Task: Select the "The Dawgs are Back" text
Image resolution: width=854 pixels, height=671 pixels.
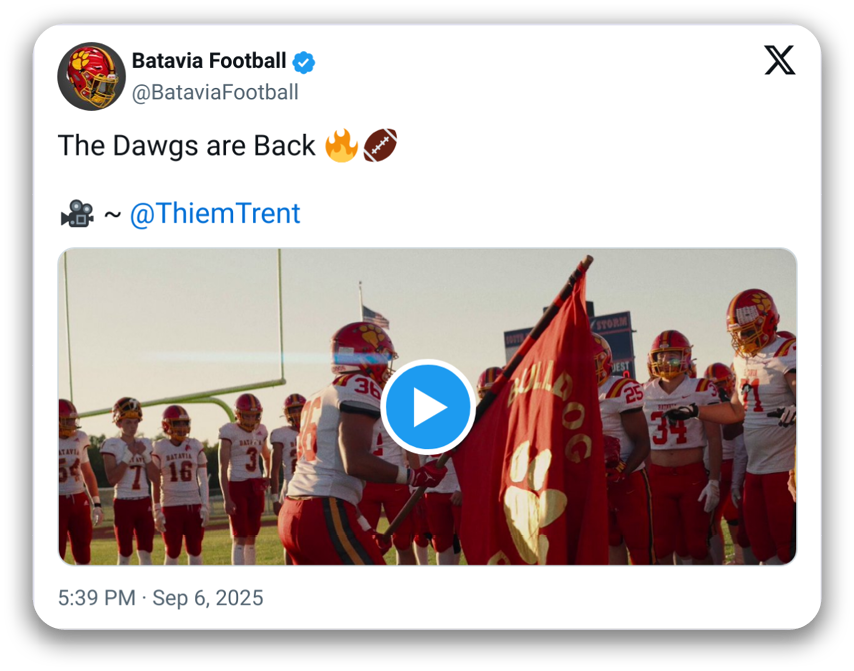Action: point(187,146)
